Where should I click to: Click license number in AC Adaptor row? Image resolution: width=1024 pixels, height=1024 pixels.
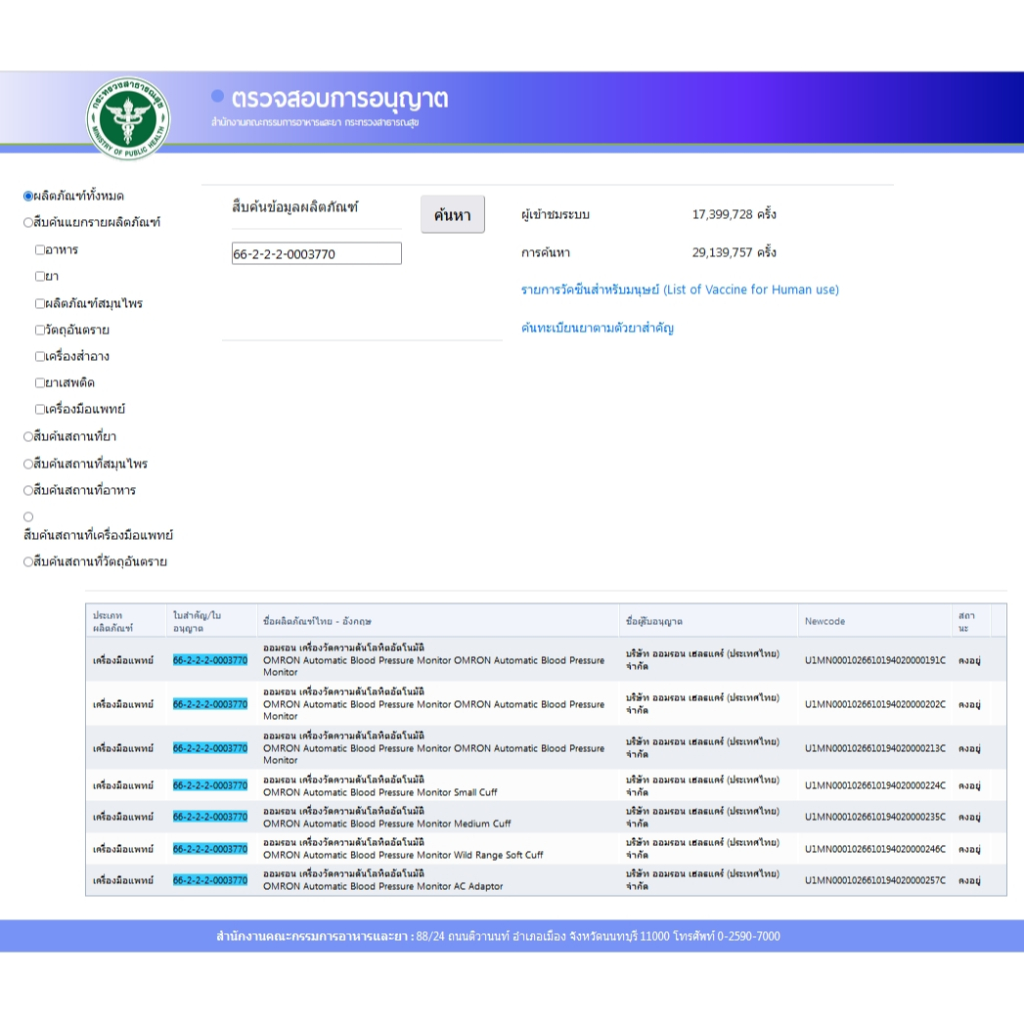tap(210, 880)
